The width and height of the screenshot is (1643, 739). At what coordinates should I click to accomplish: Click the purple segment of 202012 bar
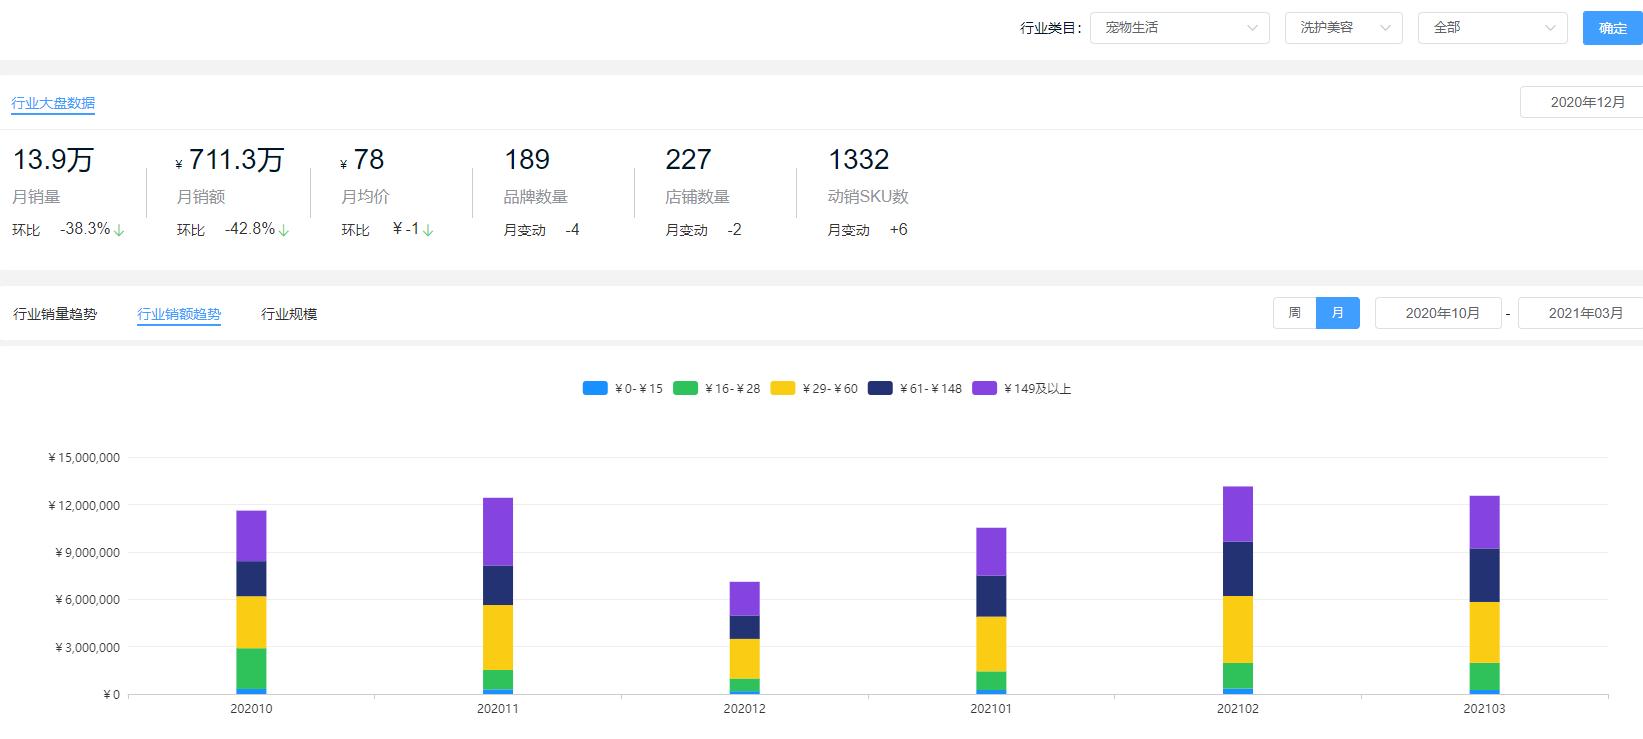tap(745, 599)
